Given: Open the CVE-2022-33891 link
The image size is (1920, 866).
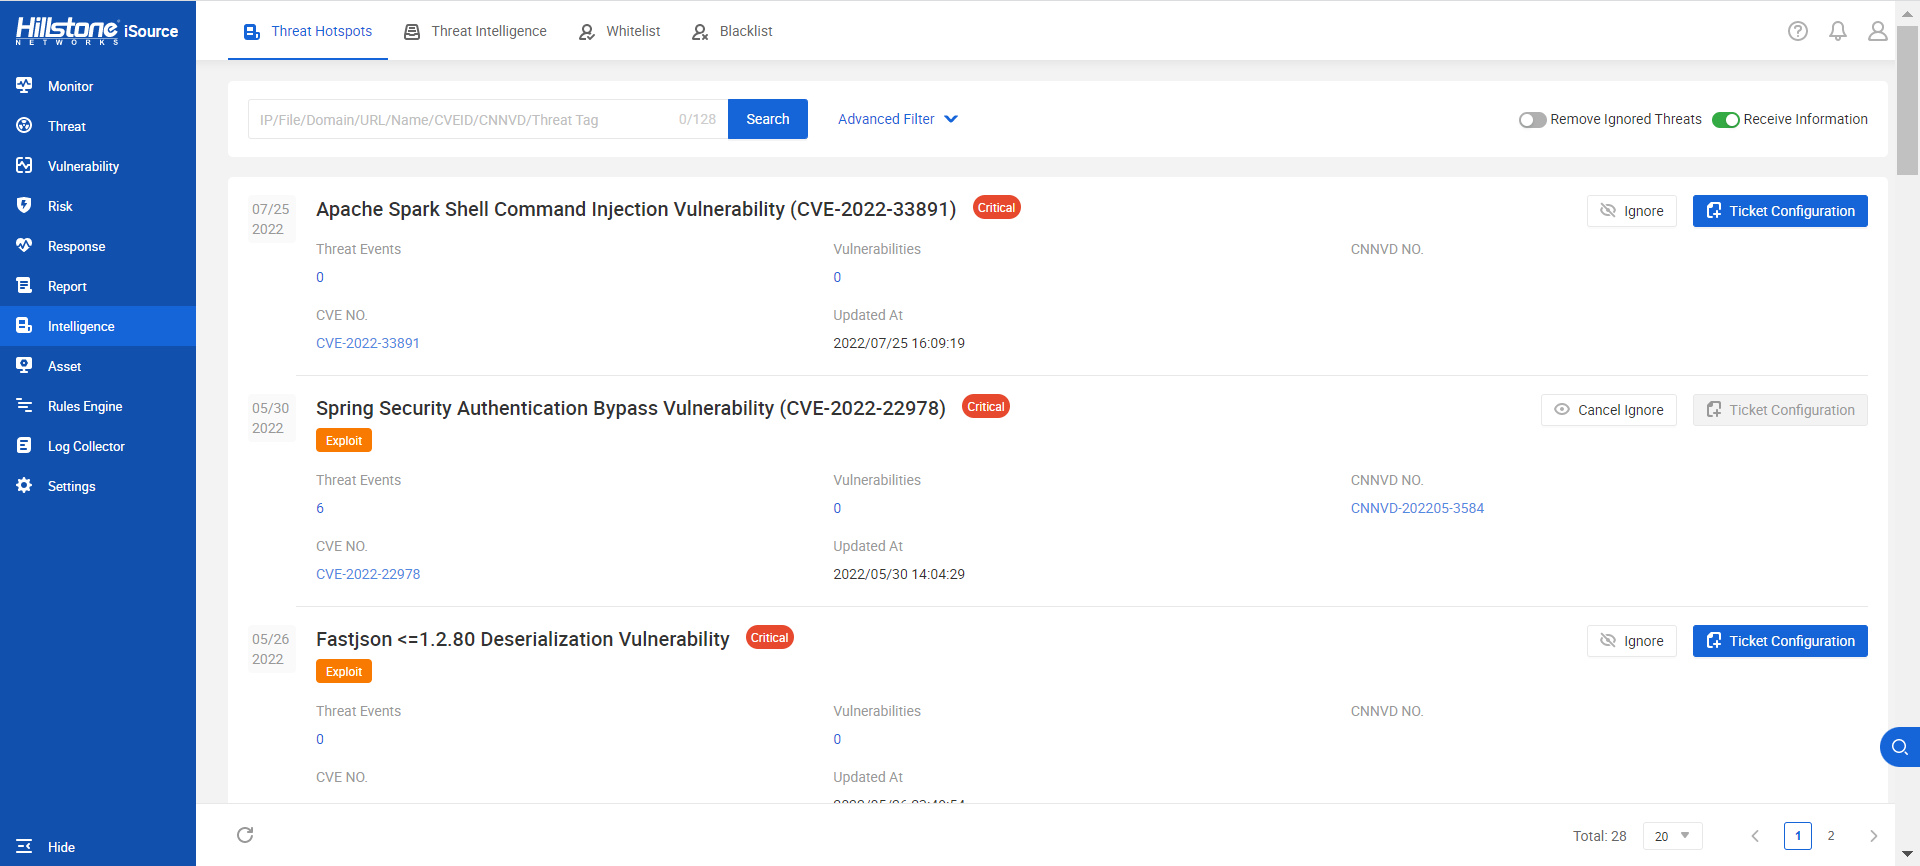Looking at the screenshot, I should point(368,343).
